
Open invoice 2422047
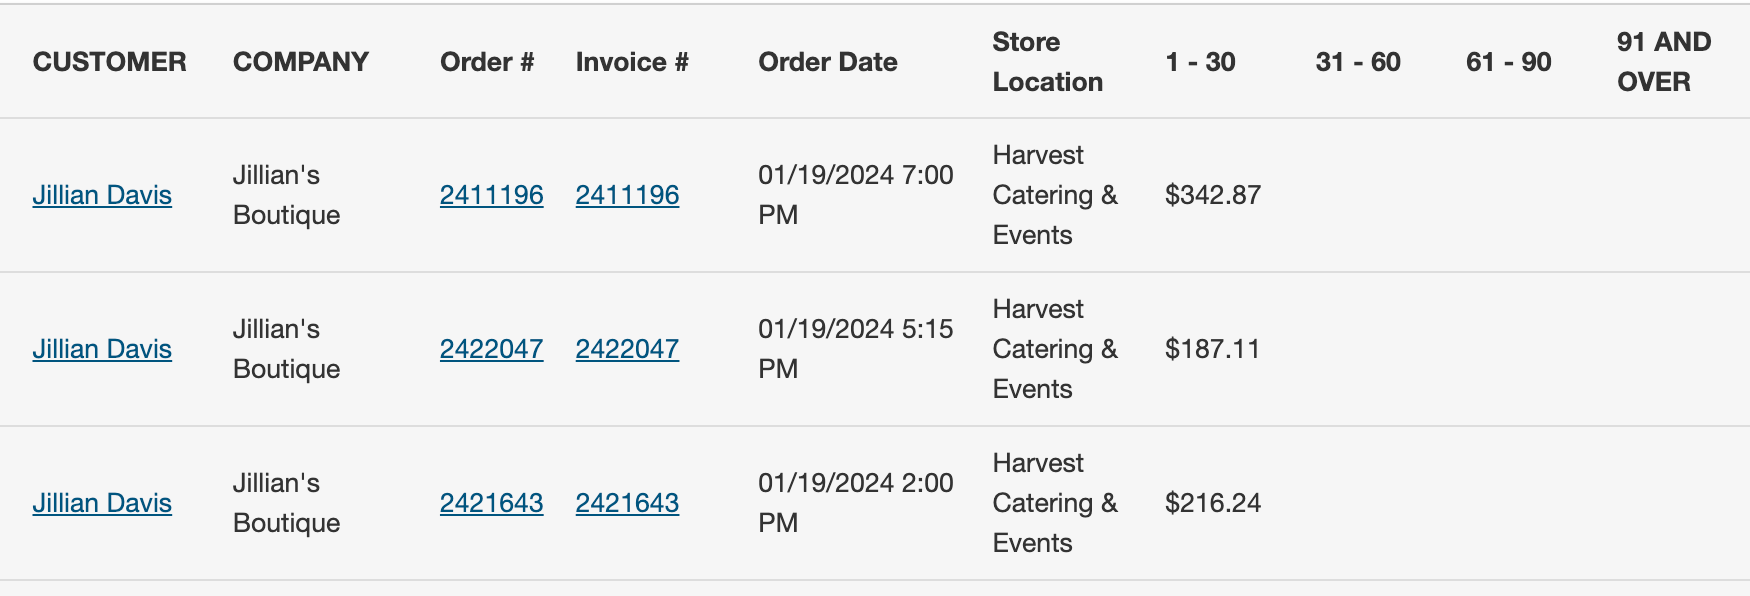pos(627,349)
